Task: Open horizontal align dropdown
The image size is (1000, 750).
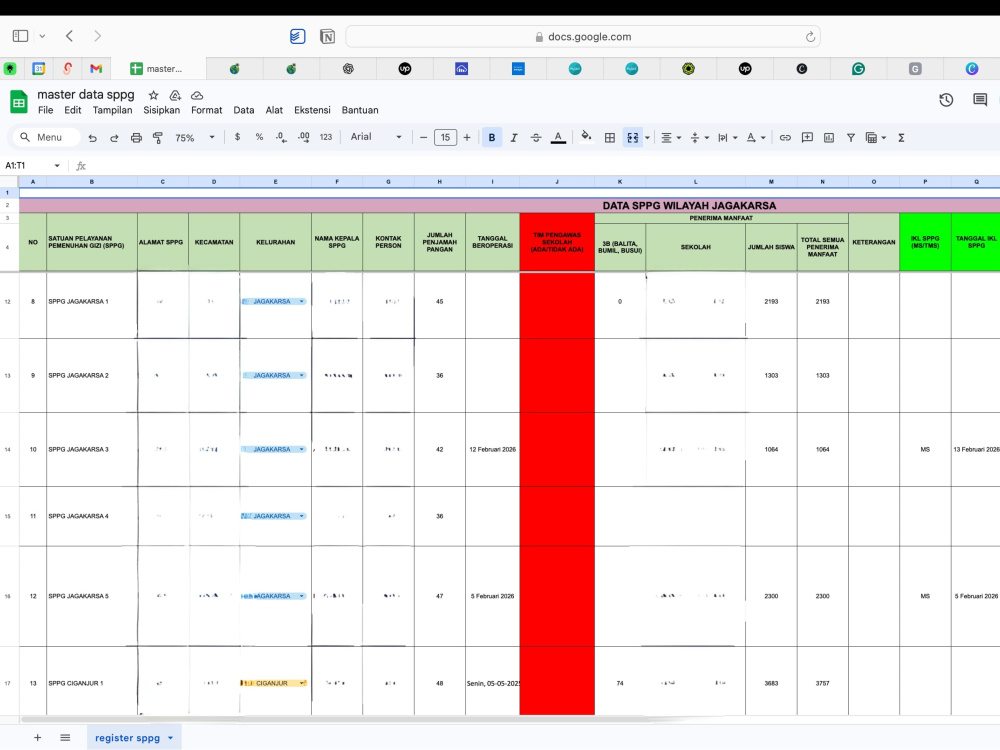Action: coord(671,138)
